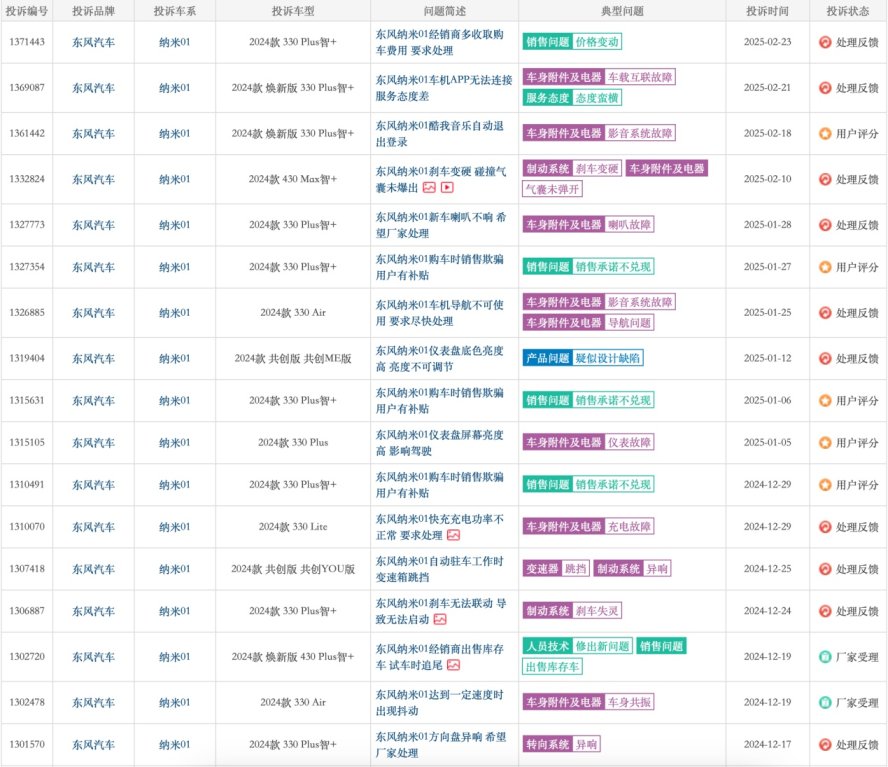Screen dimensions: 888x767
Task: Click the green accepted icon in row 1302478
Action: pos(825,702)
